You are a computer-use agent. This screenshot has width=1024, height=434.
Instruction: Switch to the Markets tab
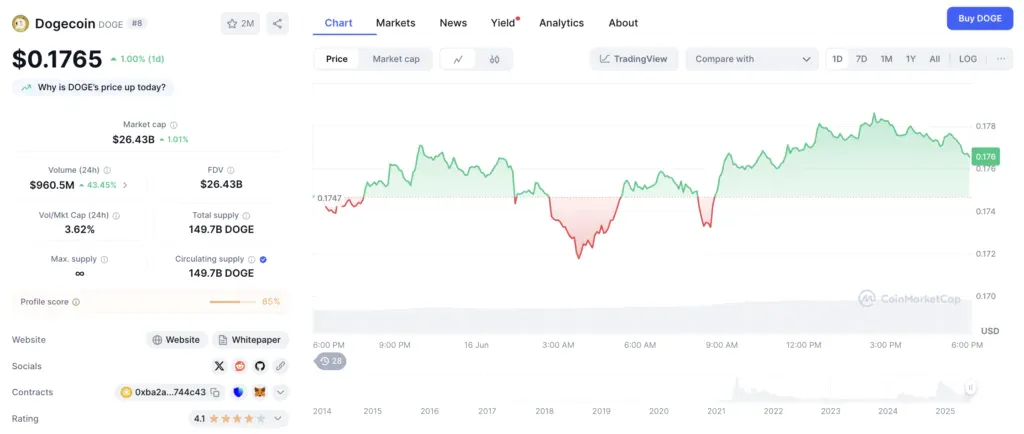(x=396, y=22)
